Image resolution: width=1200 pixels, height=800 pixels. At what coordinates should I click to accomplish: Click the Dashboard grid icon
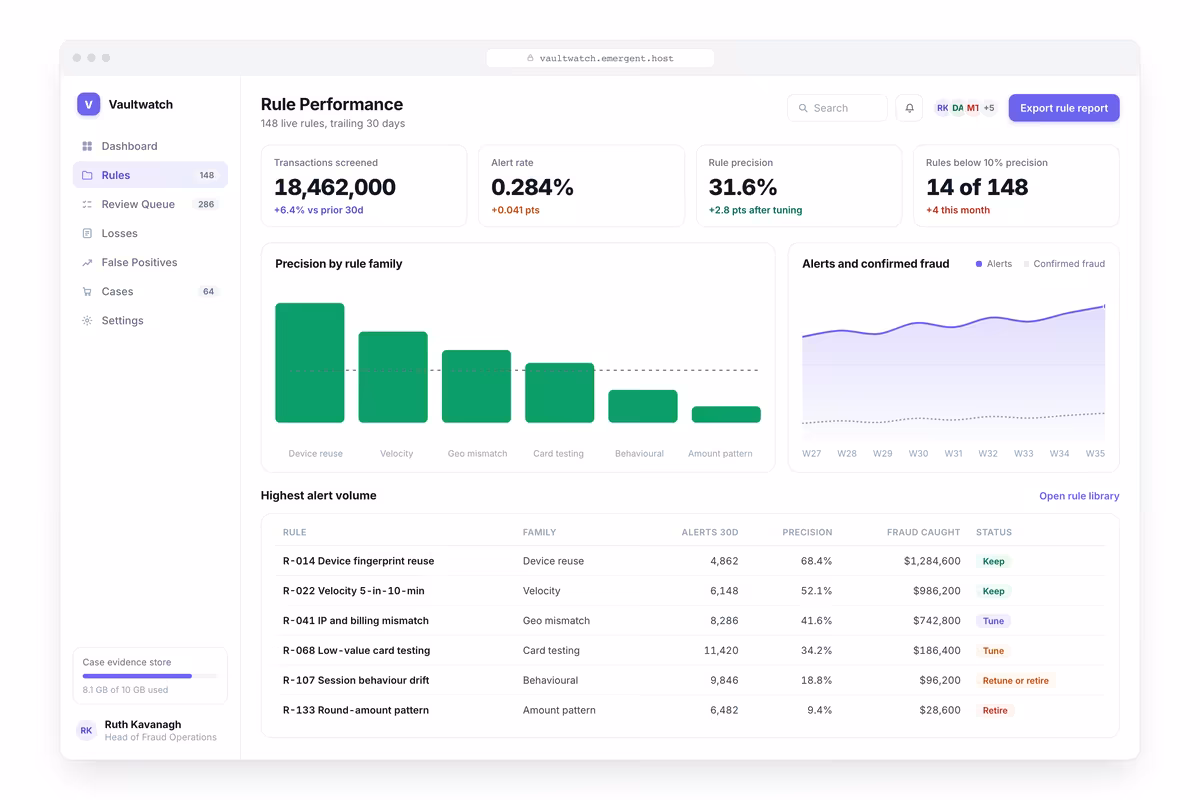(87, 146)
